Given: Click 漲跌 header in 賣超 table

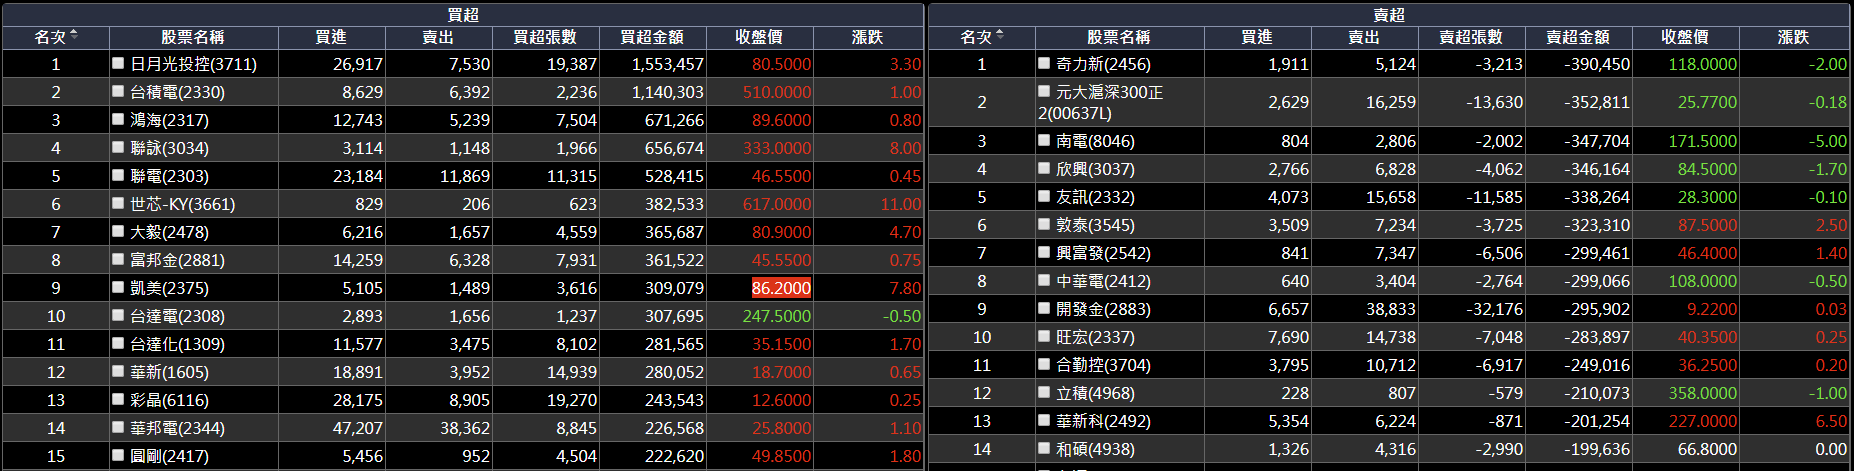Looking at the screenshot, I should (x=1793, y=37).
